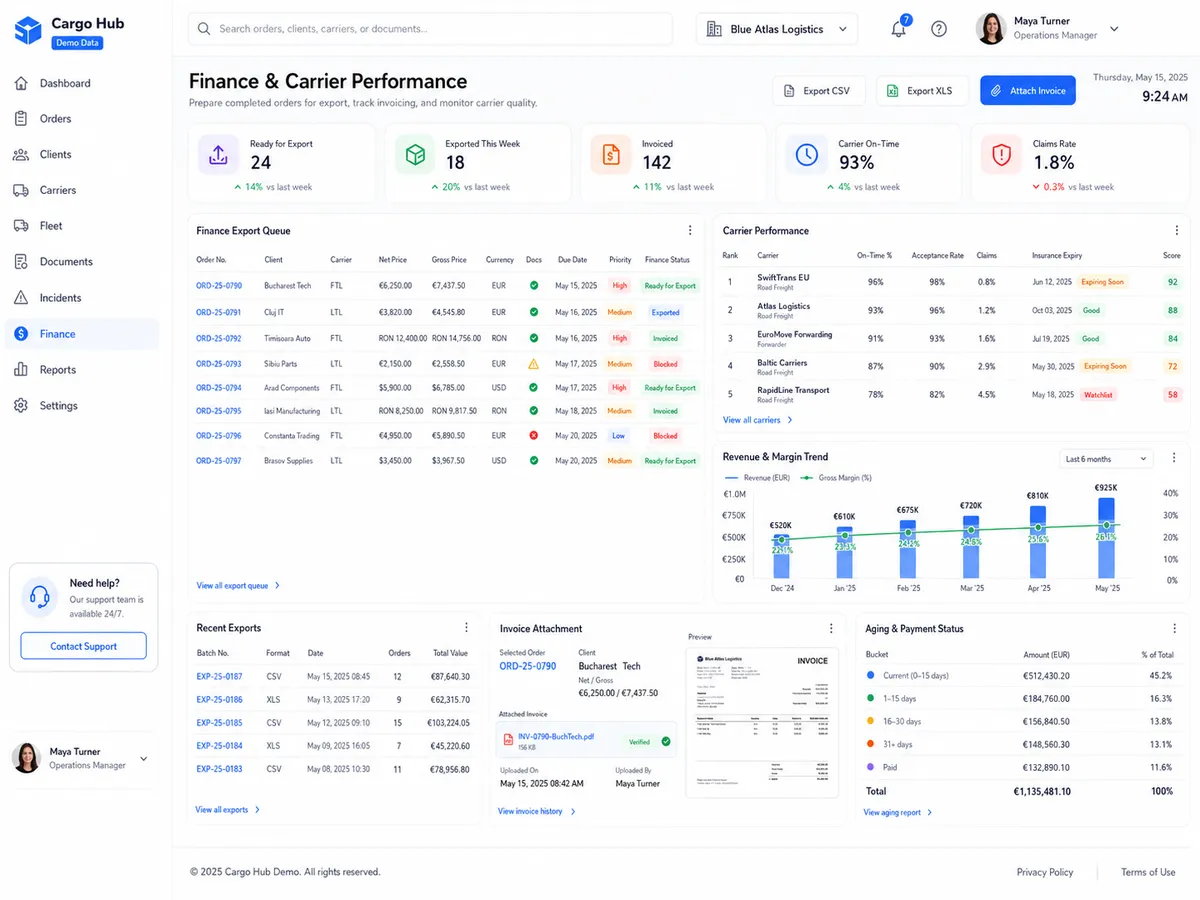Open Carrier Performance panel kebab menu
The height and width of the screenshot is (900, 1200).
[x=1174, y=231]
